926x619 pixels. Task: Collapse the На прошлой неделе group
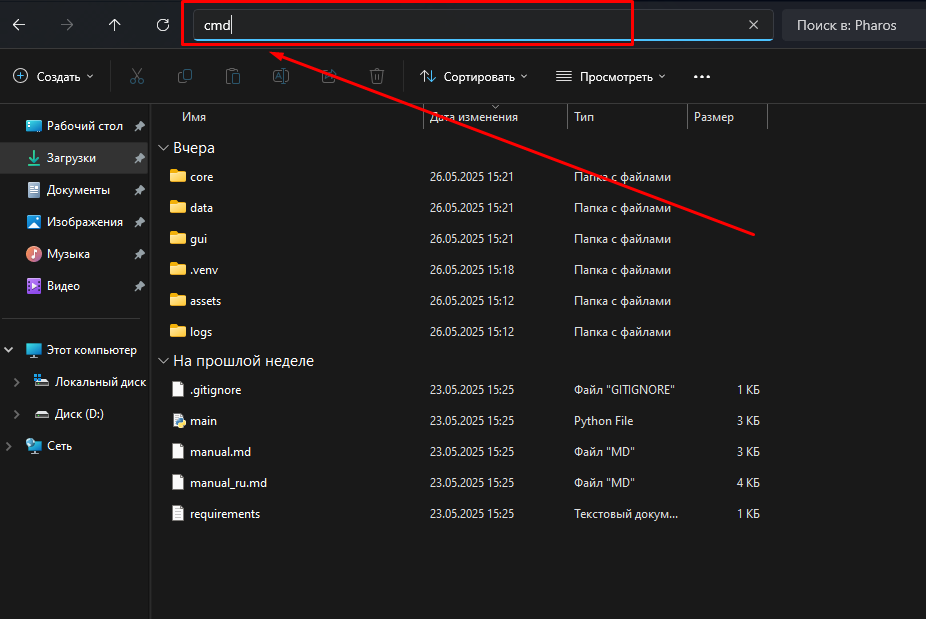tap(164, 361)
